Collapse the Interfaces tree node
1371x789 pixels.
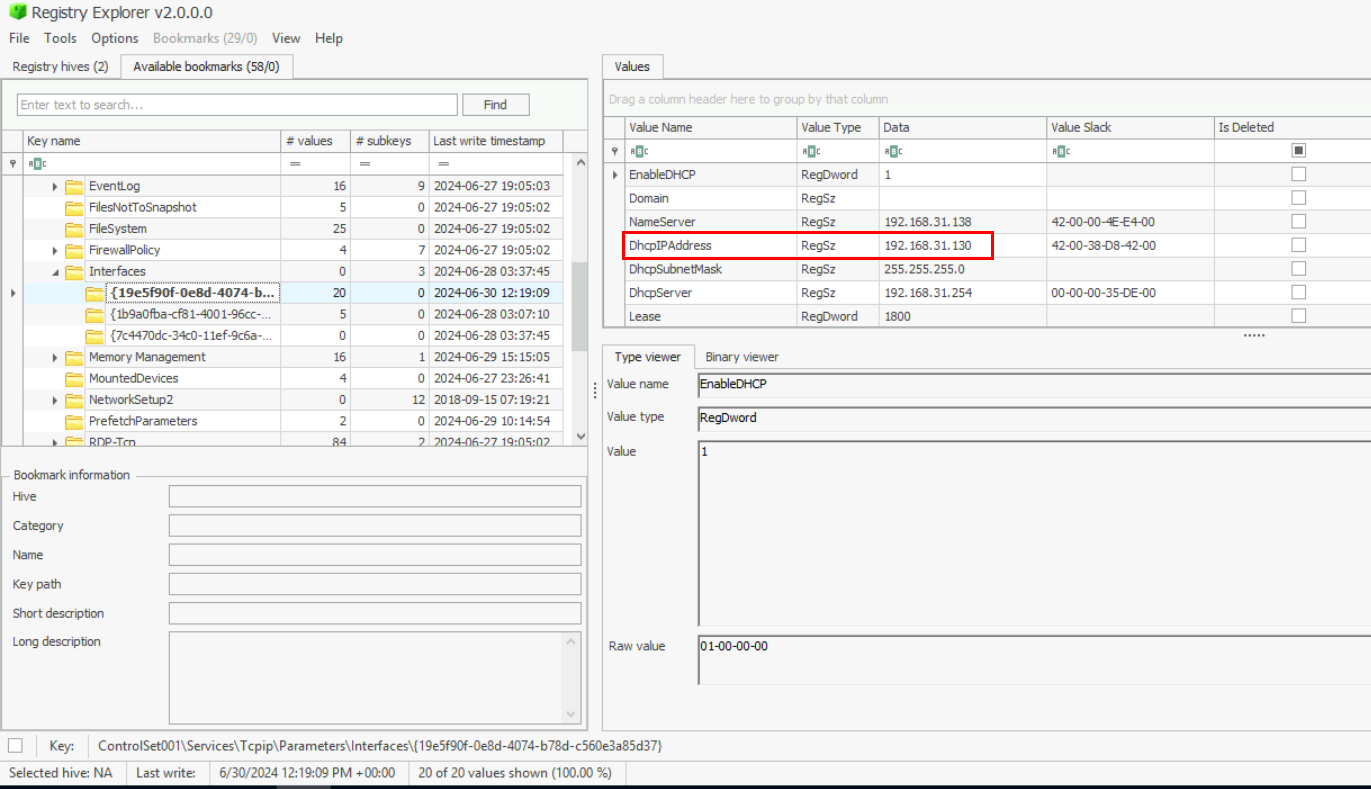click(x=55, y=272)
